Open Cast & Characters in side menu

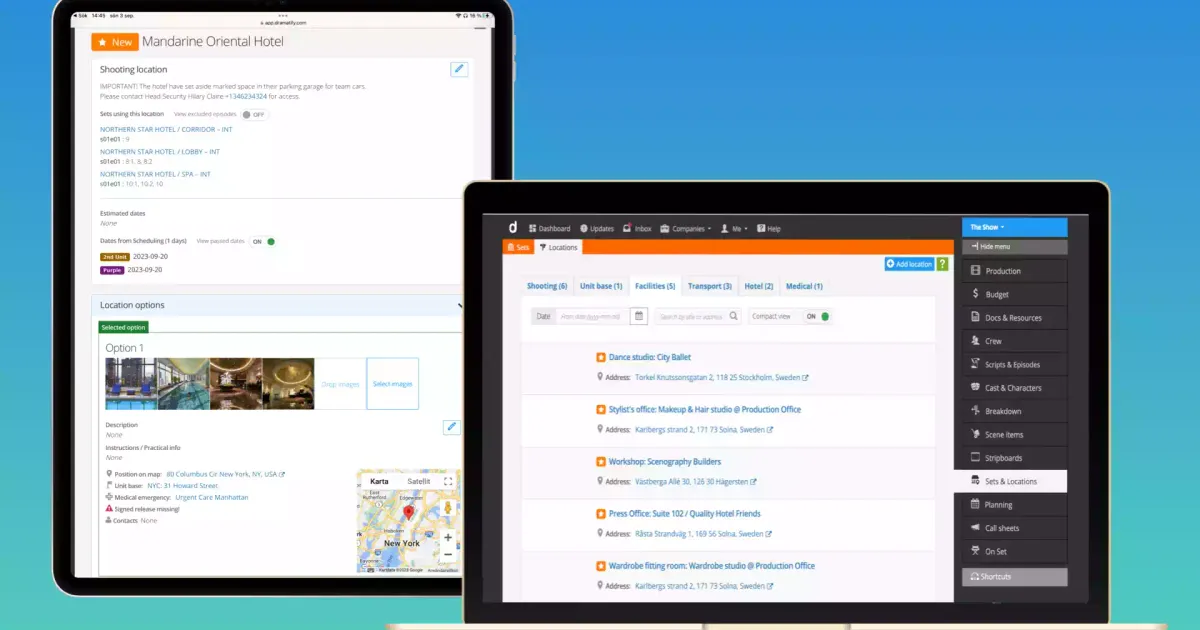tap(1015, 388)
